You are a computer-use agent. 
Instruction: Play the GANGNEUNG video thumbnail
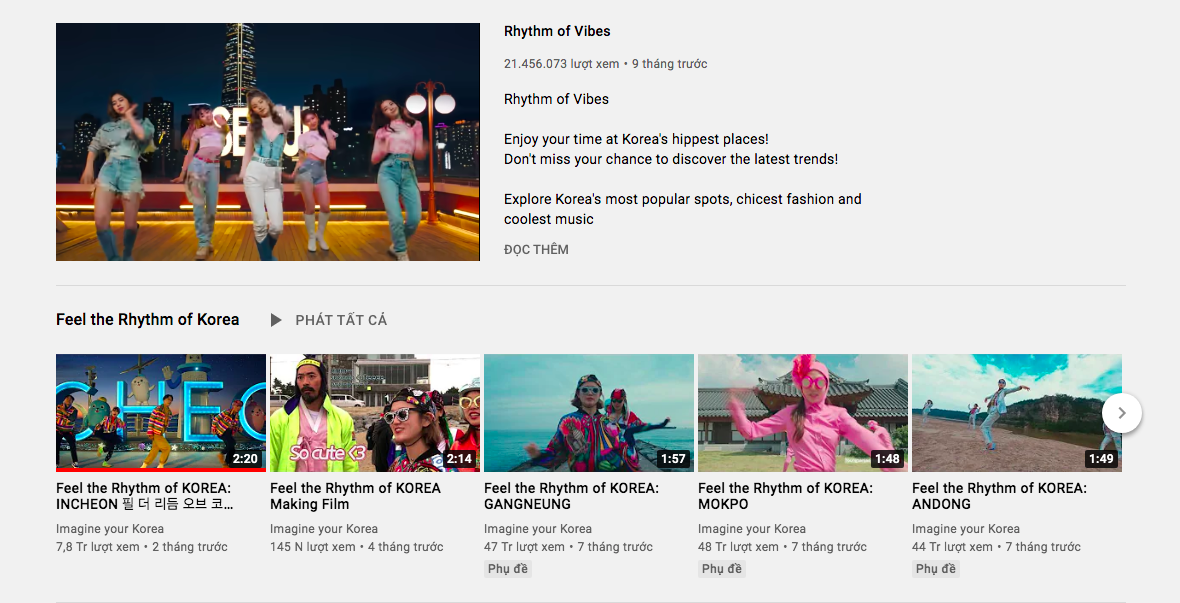(589, 412)
